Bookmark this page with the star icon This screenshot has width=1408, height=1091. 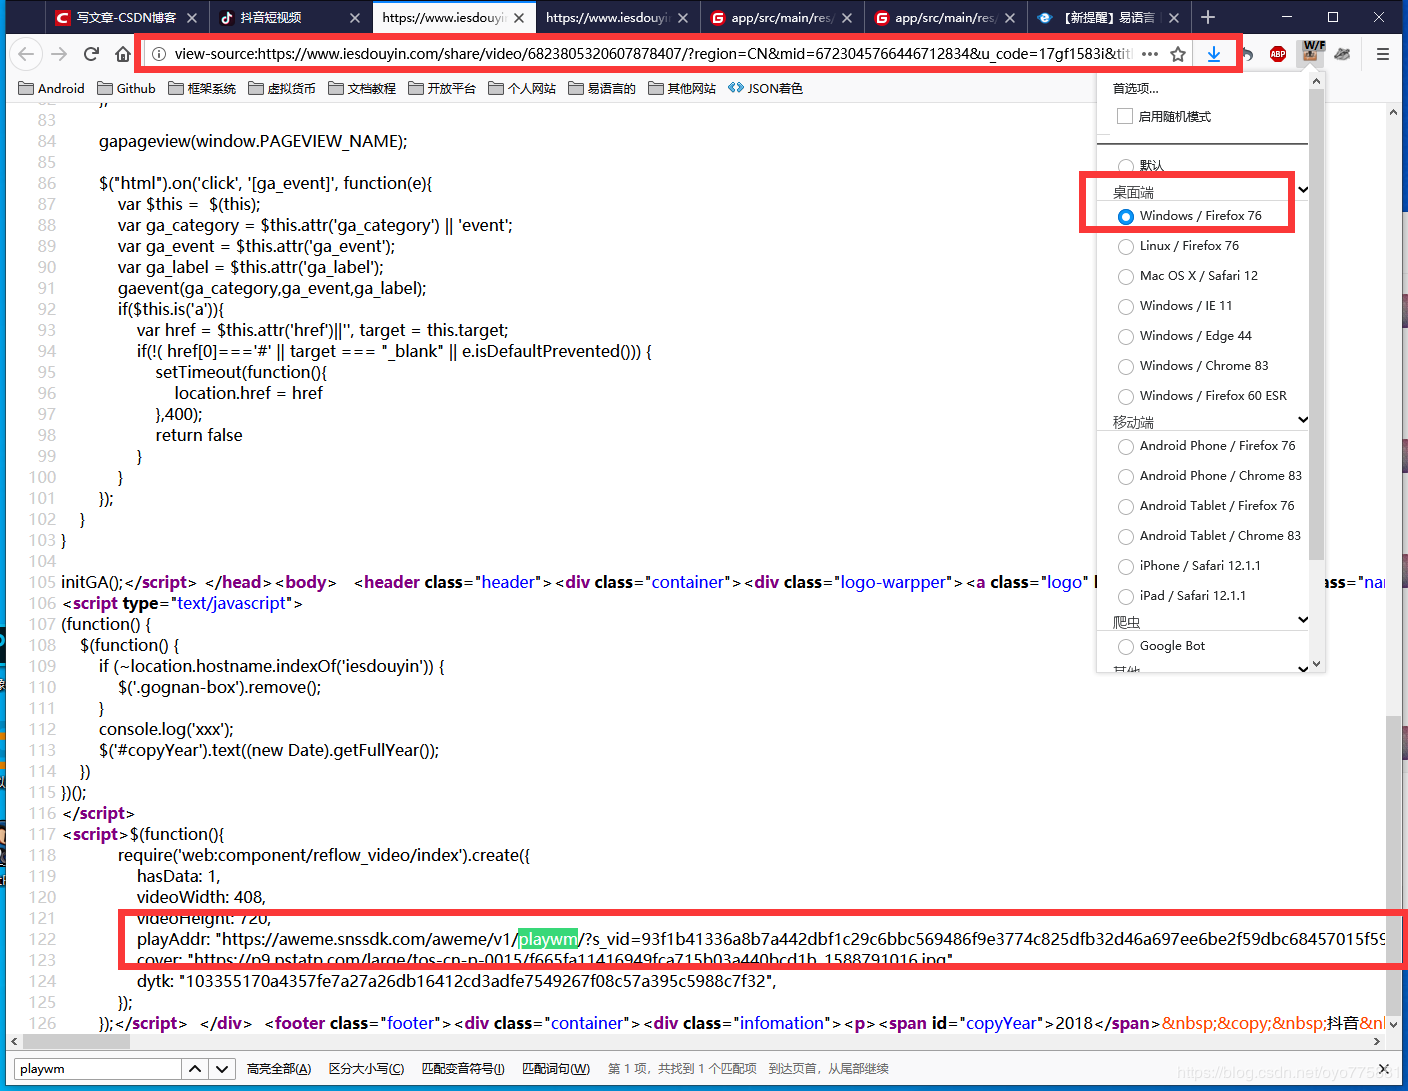tap(1178, 54)
